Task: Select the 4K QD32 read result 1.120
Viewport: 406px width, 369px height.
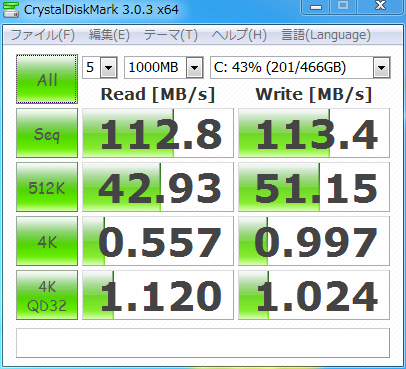Action: [x=158, y=295]
